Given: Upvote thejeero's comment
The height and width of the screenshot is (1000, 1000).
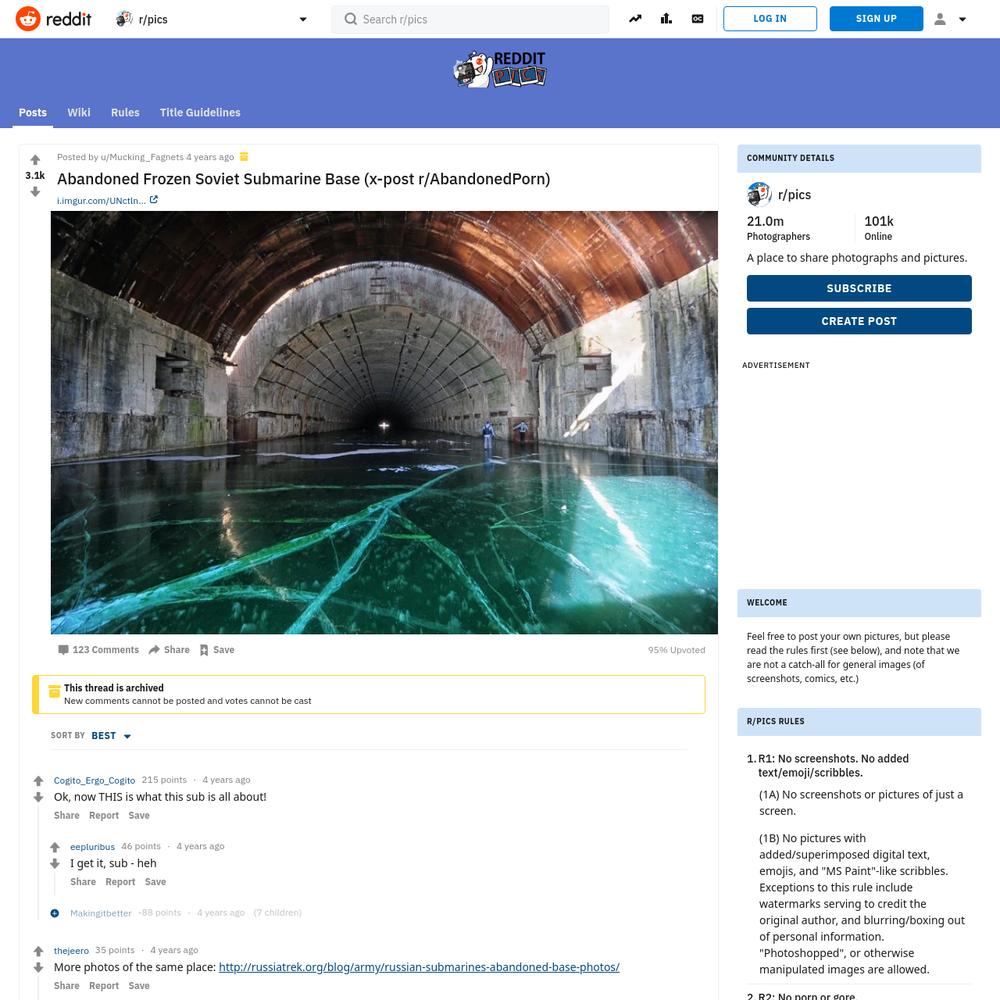Looking at the screenshot, I should [x=38, y=951].
